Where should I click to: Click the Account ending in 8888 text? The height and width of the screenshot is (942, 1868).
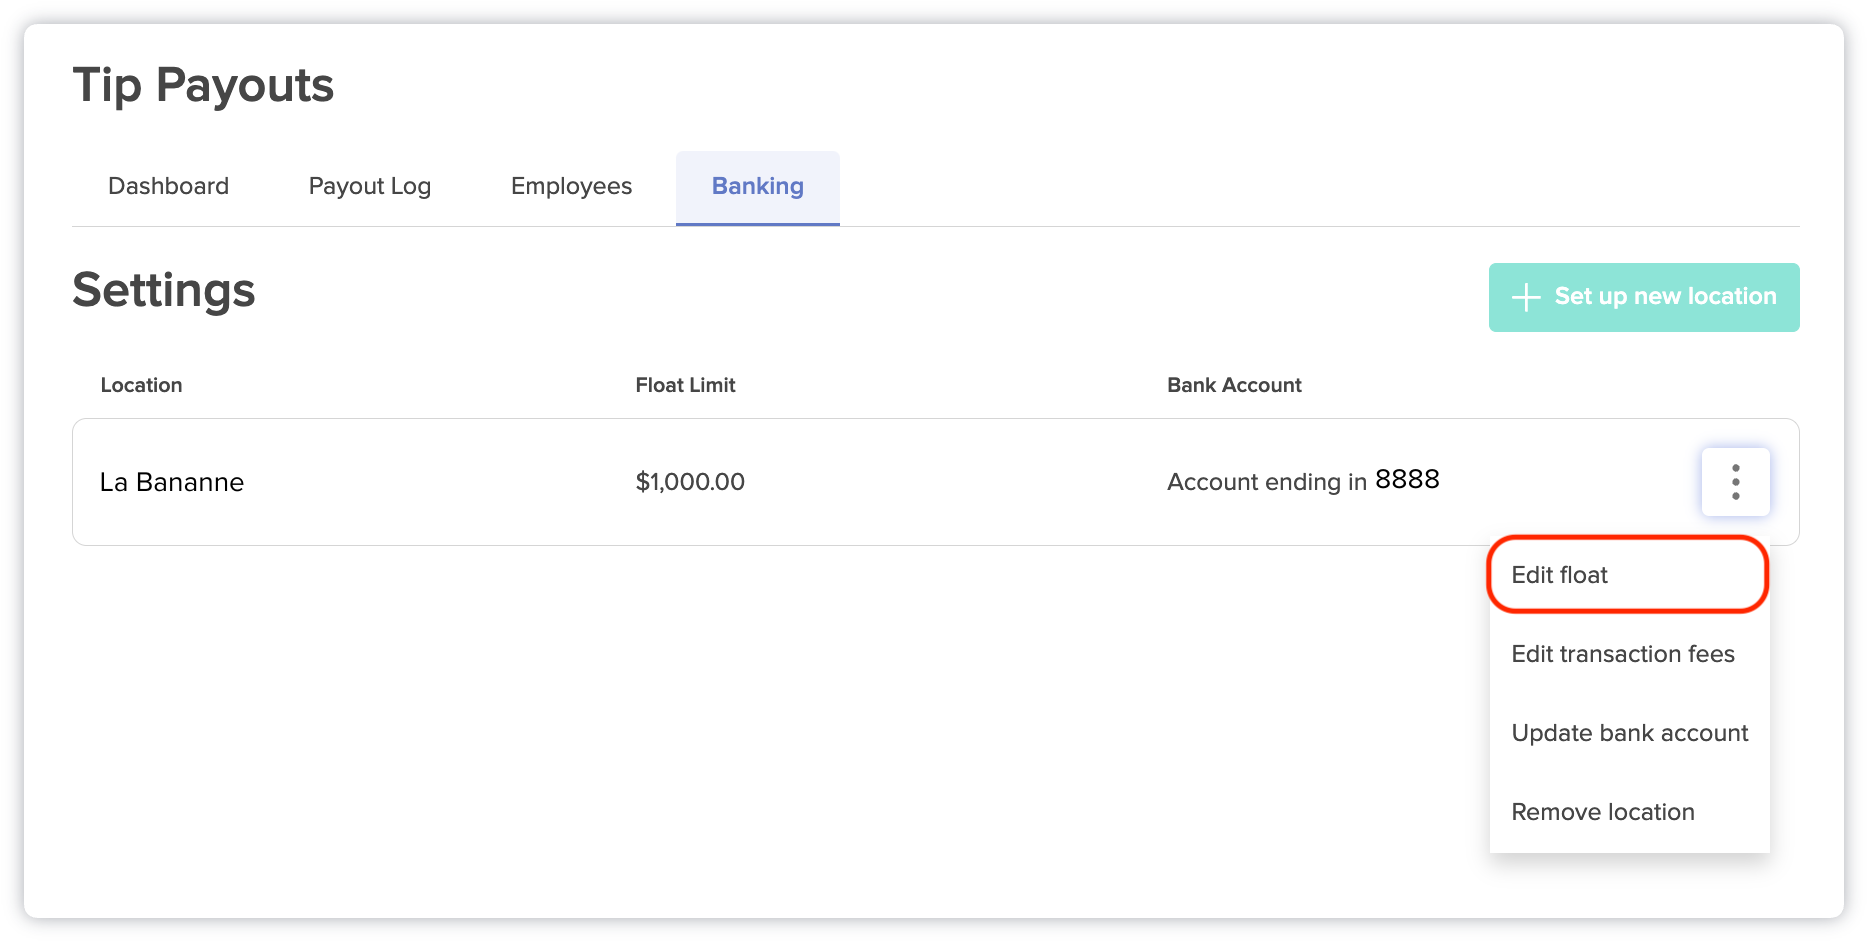[x=1302, y=480]
